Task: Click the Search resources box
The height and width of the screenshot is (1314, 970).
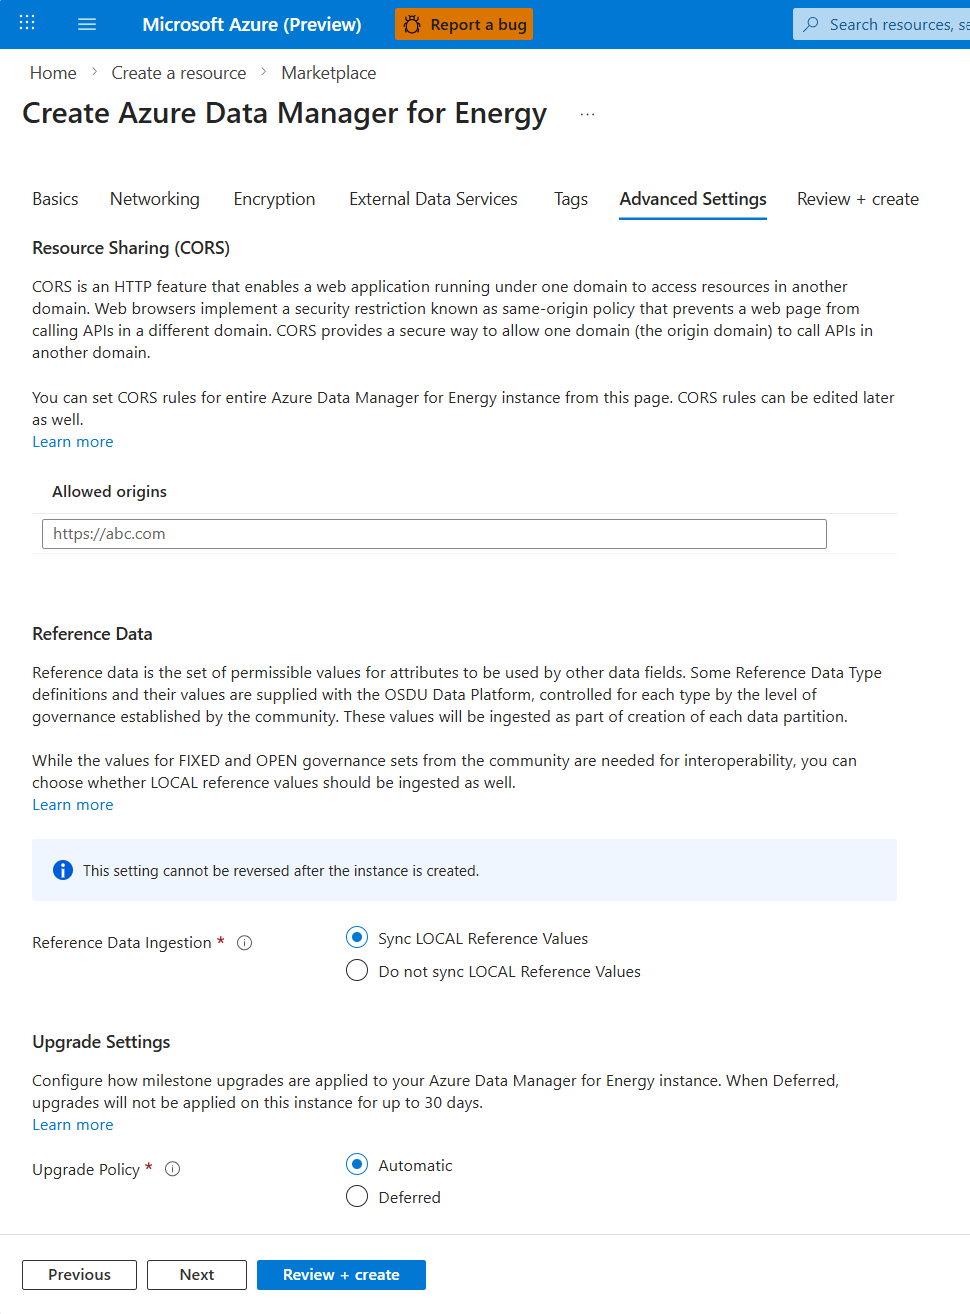Action: pos(881,24)
